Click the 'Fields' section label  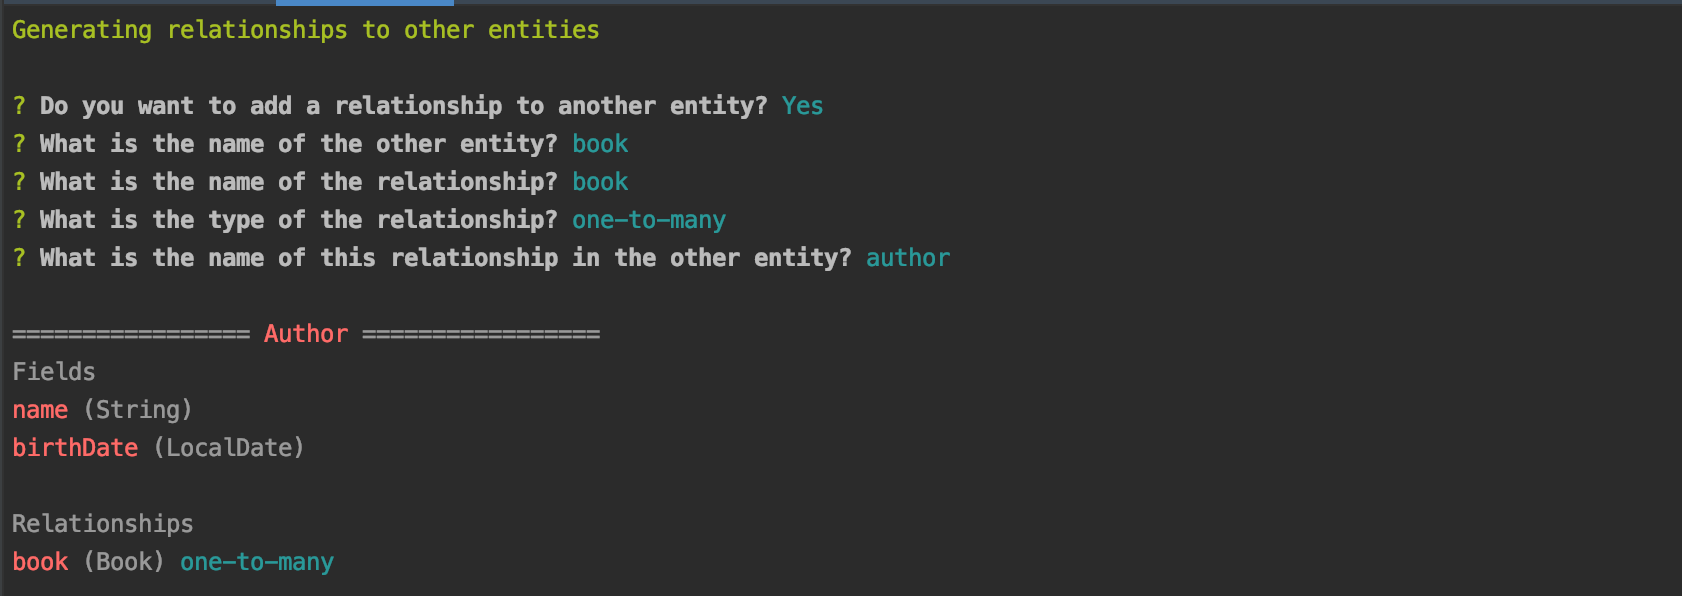[54, 372]
